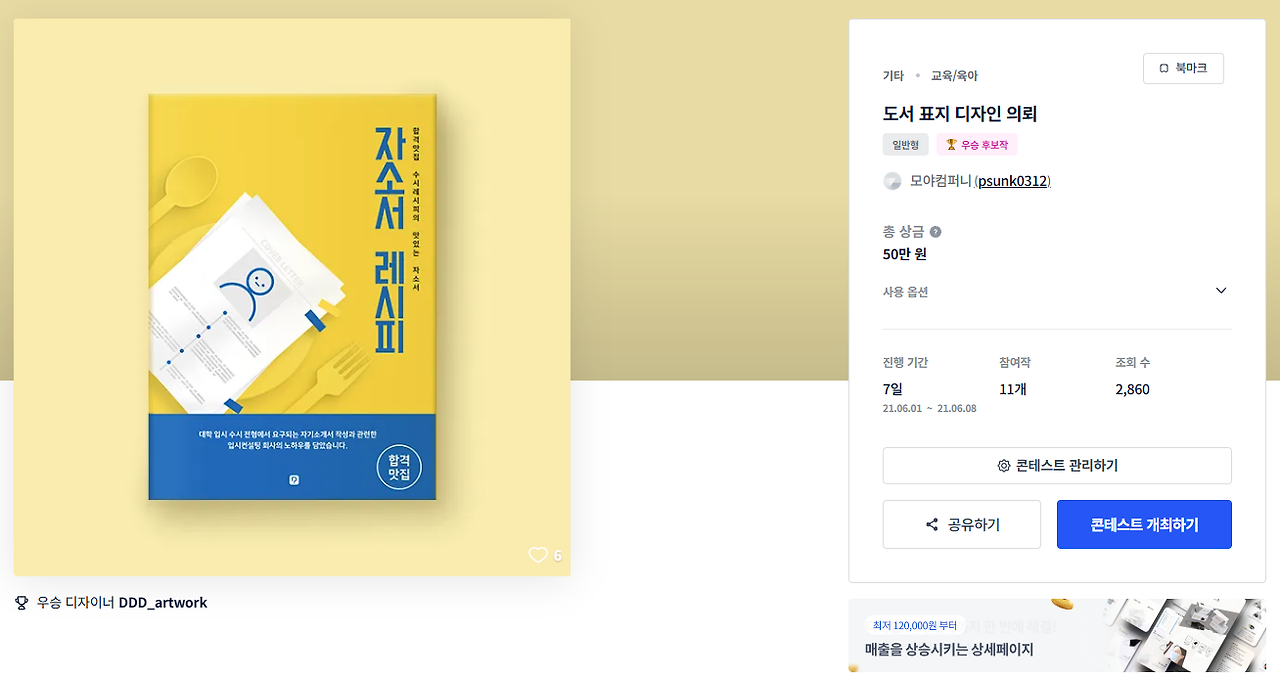Click the bookmark square icon in the 북마크 button
Screen dimensions: 1280x678
(1164, 68)
